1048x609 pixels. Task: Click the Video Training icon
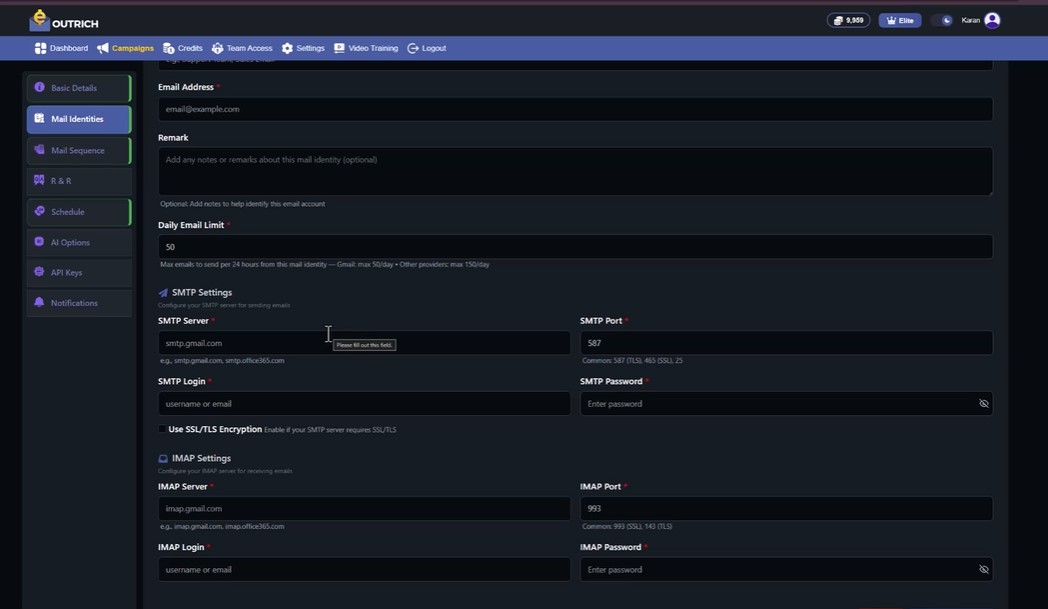[x=340, y=48]
